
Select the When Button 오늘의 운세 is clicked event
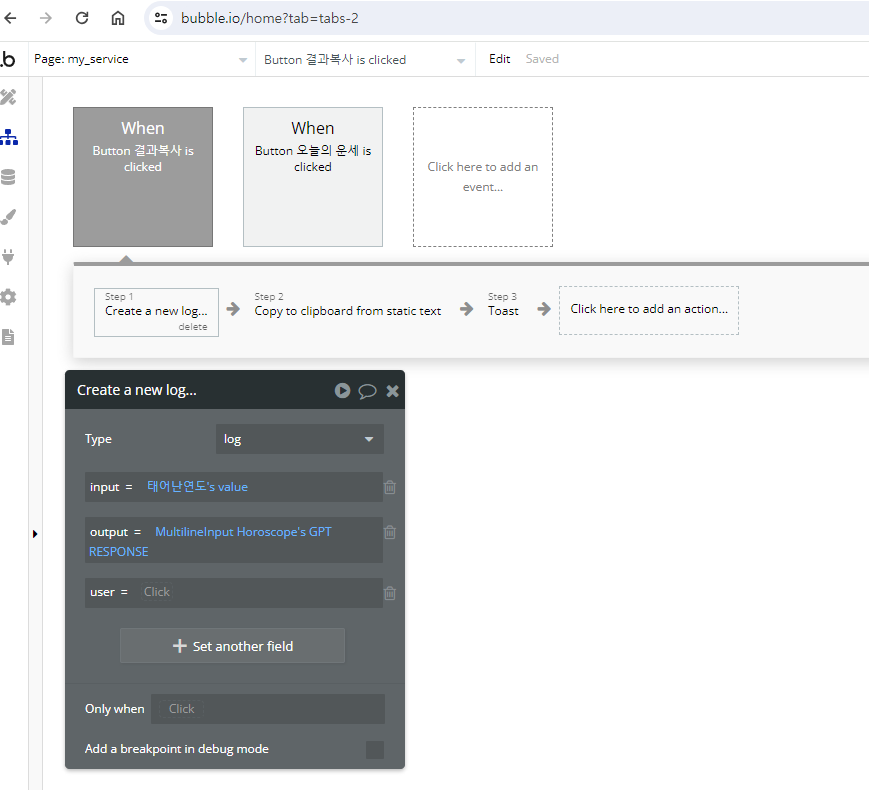(x=313, y=177)
